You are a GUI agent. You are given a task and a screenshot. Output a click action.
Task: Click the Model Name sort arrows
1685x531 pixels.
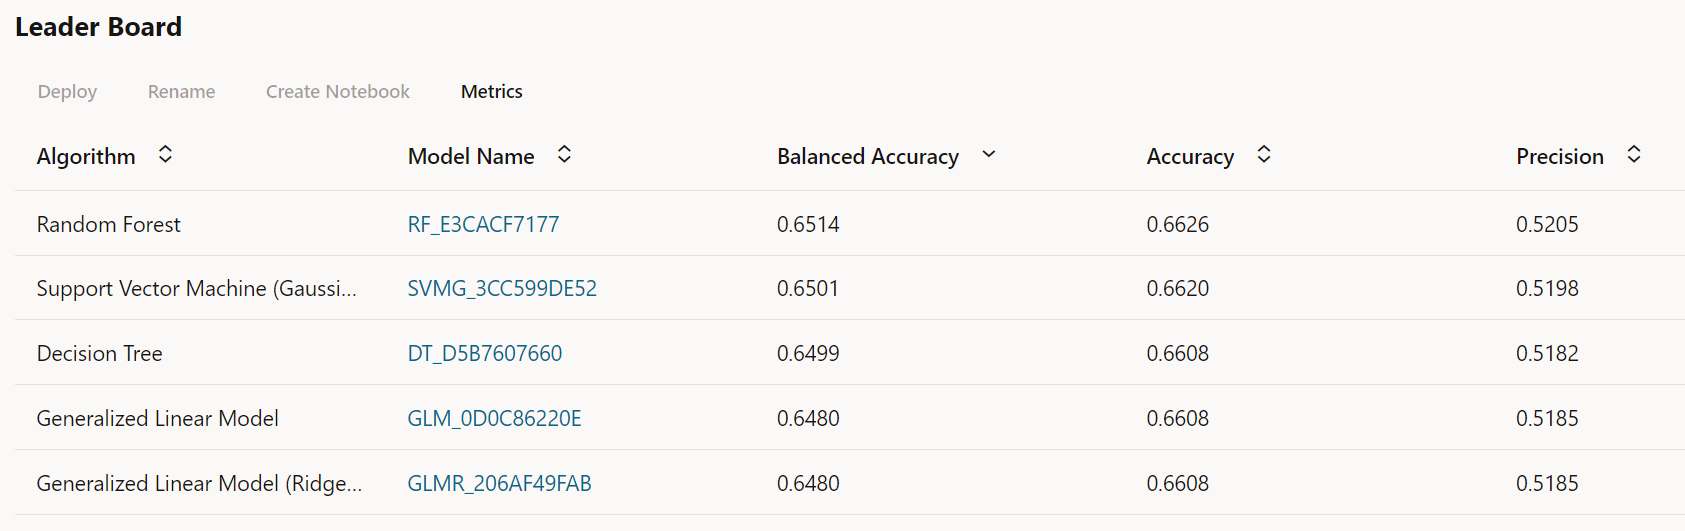pyautogui.click(x=564, y=155)
